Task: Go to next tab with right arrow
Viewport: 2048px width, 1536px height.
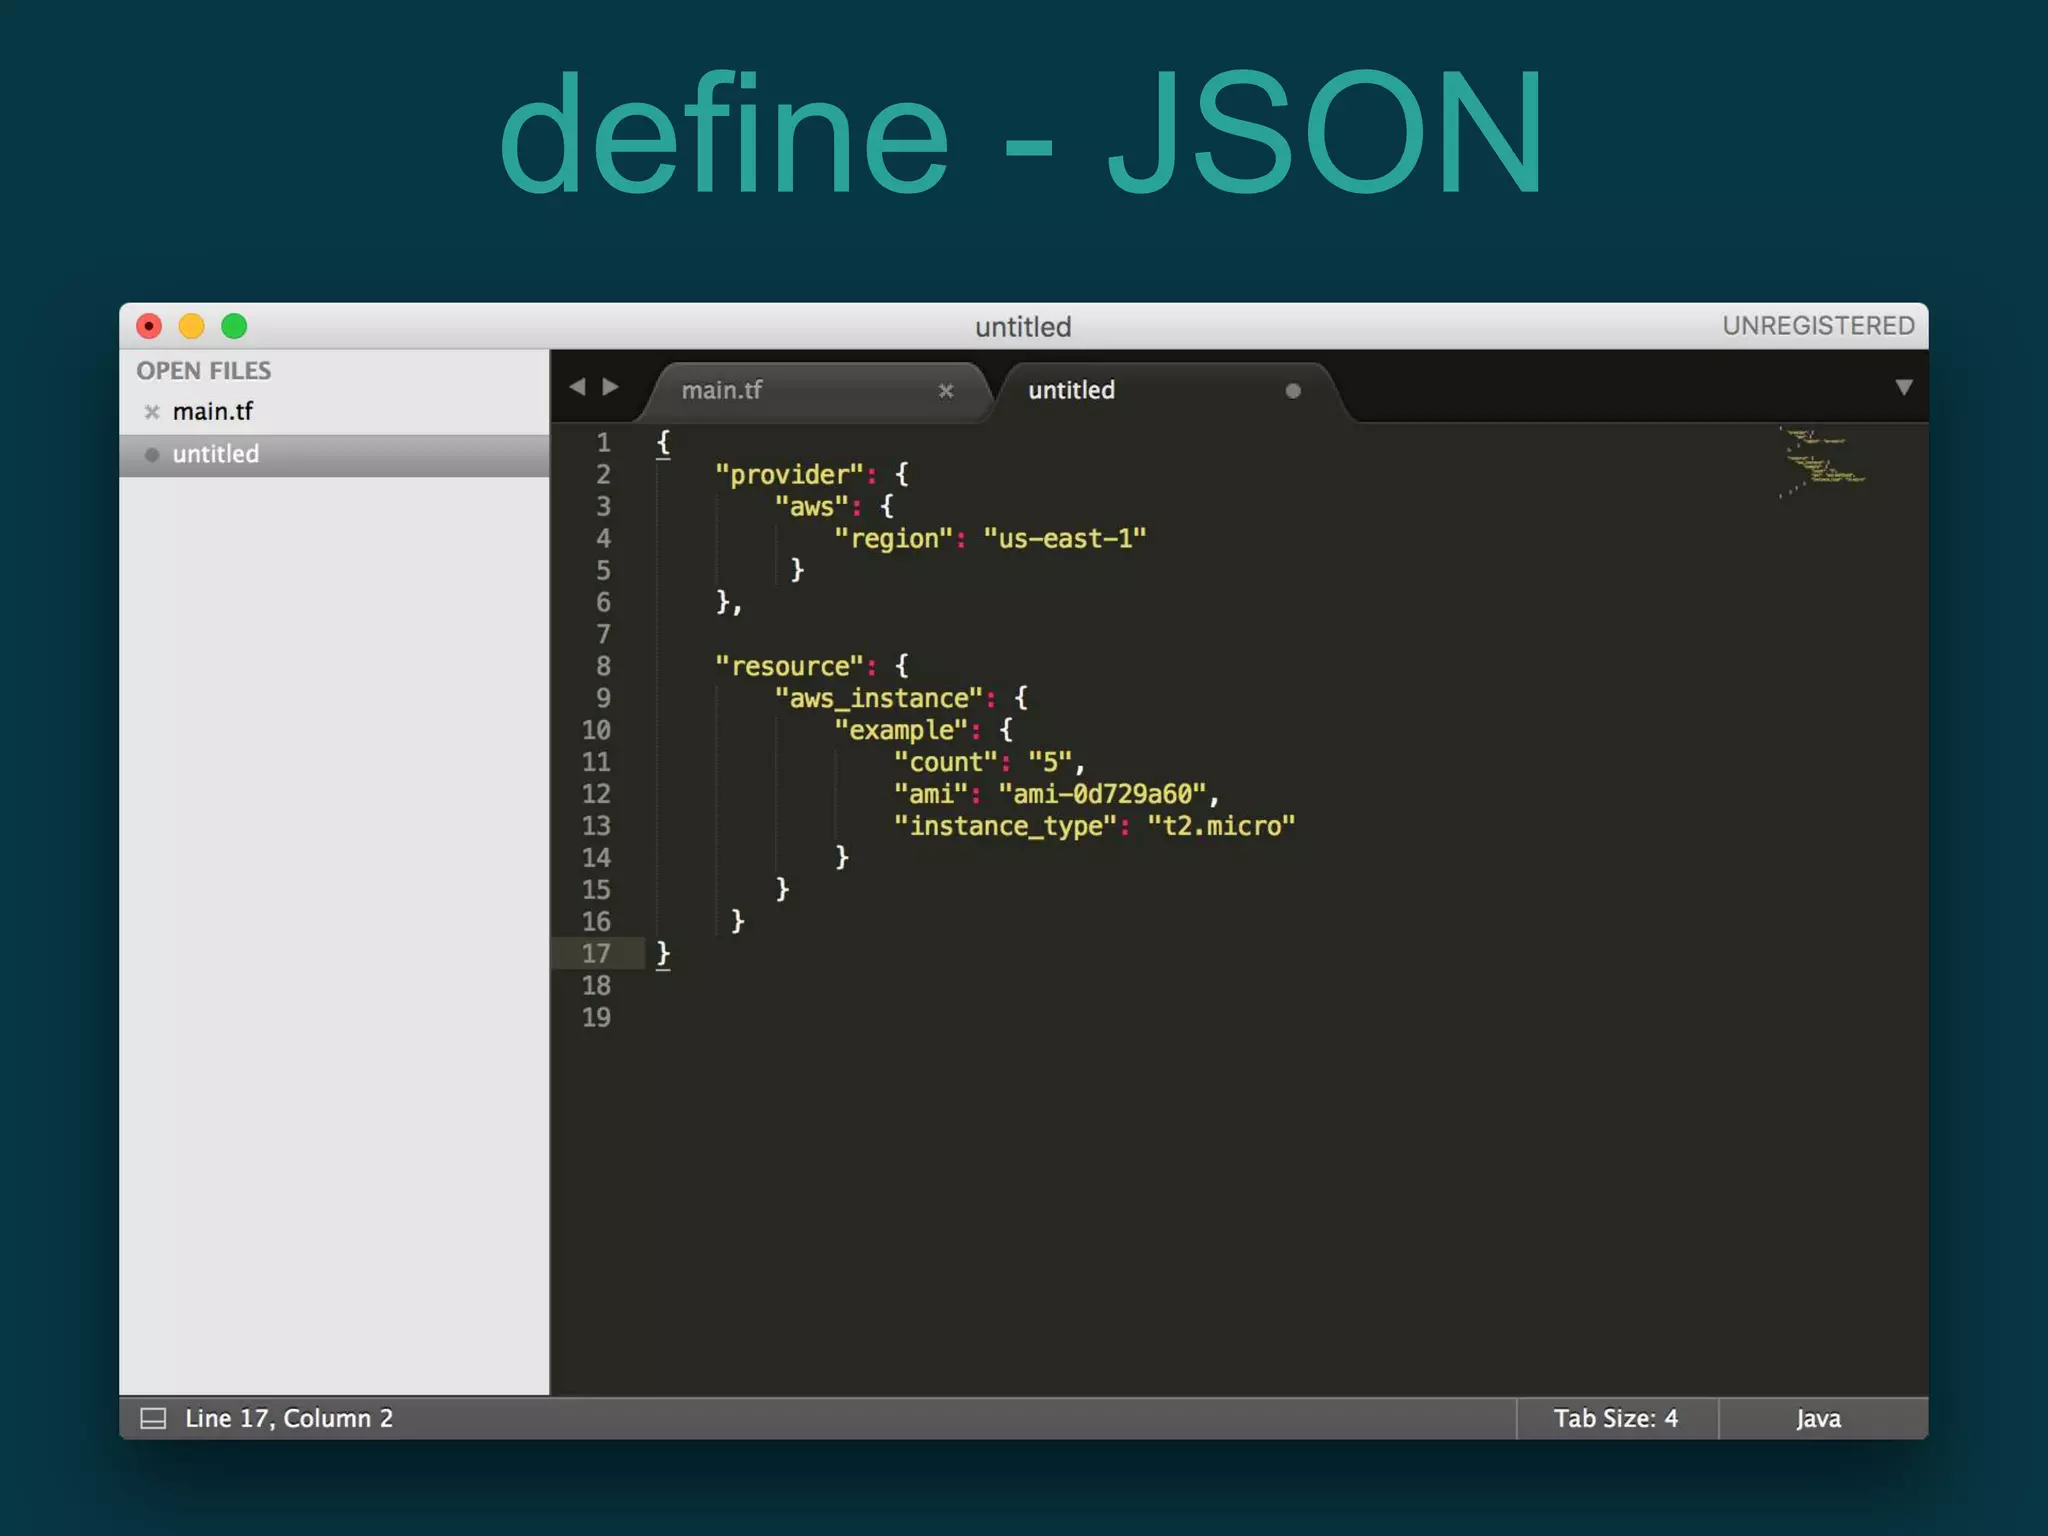Action: [610, 387]
